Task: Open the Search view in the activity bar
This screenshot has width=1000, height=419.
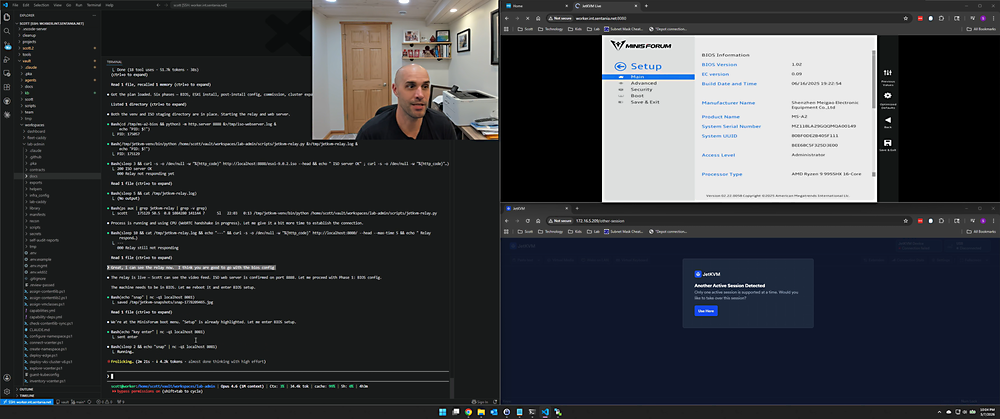Action: [7, 31]
